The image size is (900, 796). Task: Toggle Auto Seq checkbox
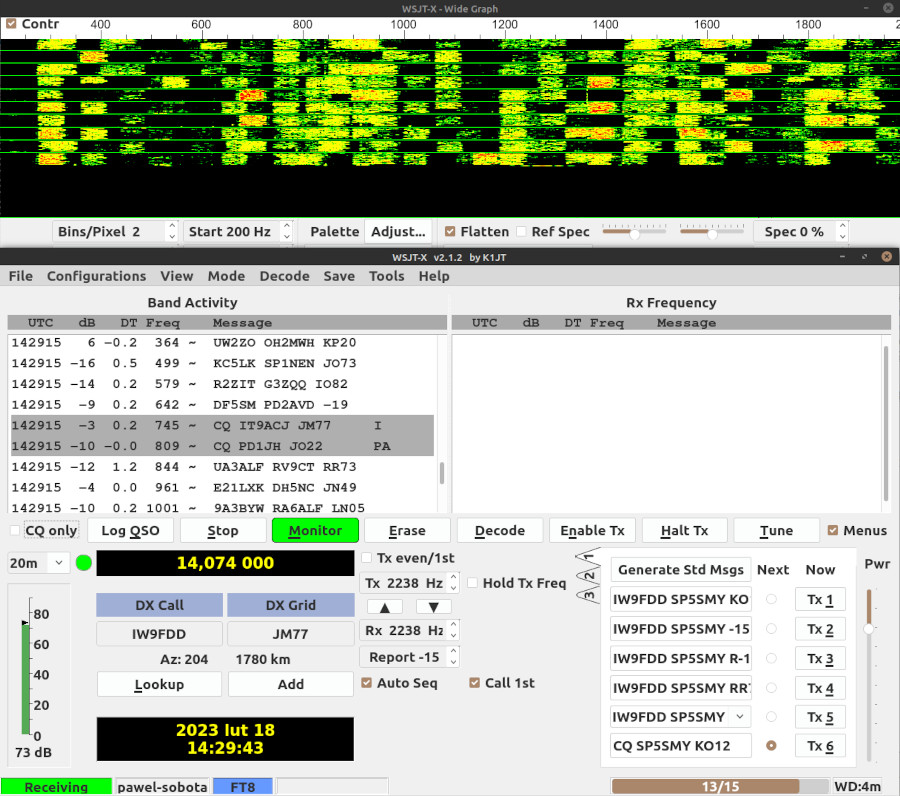pos(367,683)
